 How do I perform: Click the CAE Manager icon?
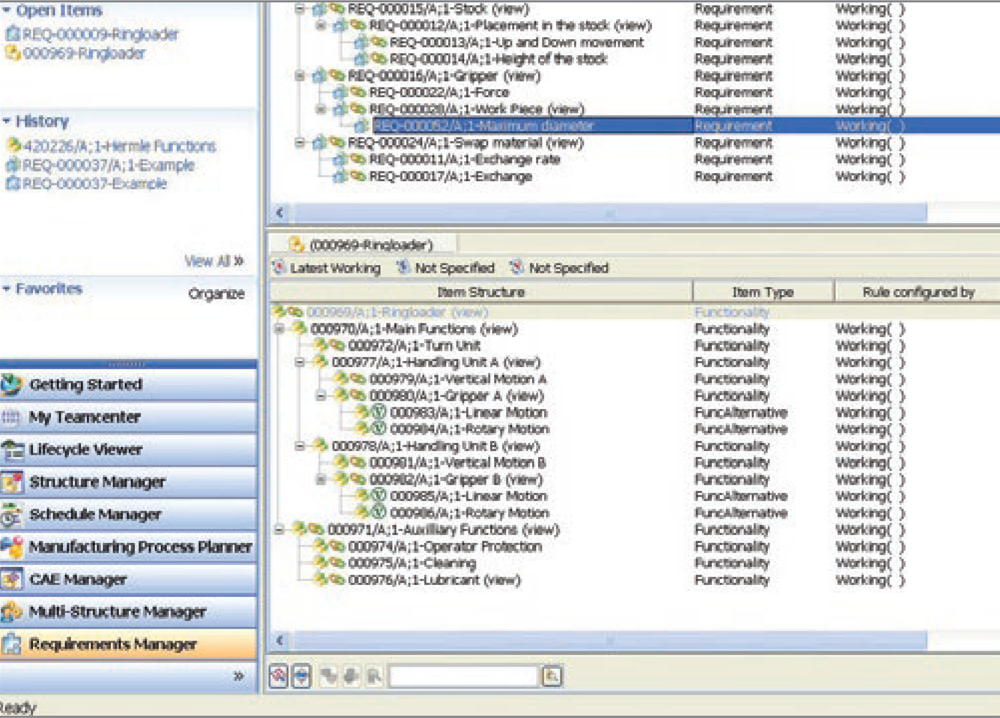(x=12, y=580)
